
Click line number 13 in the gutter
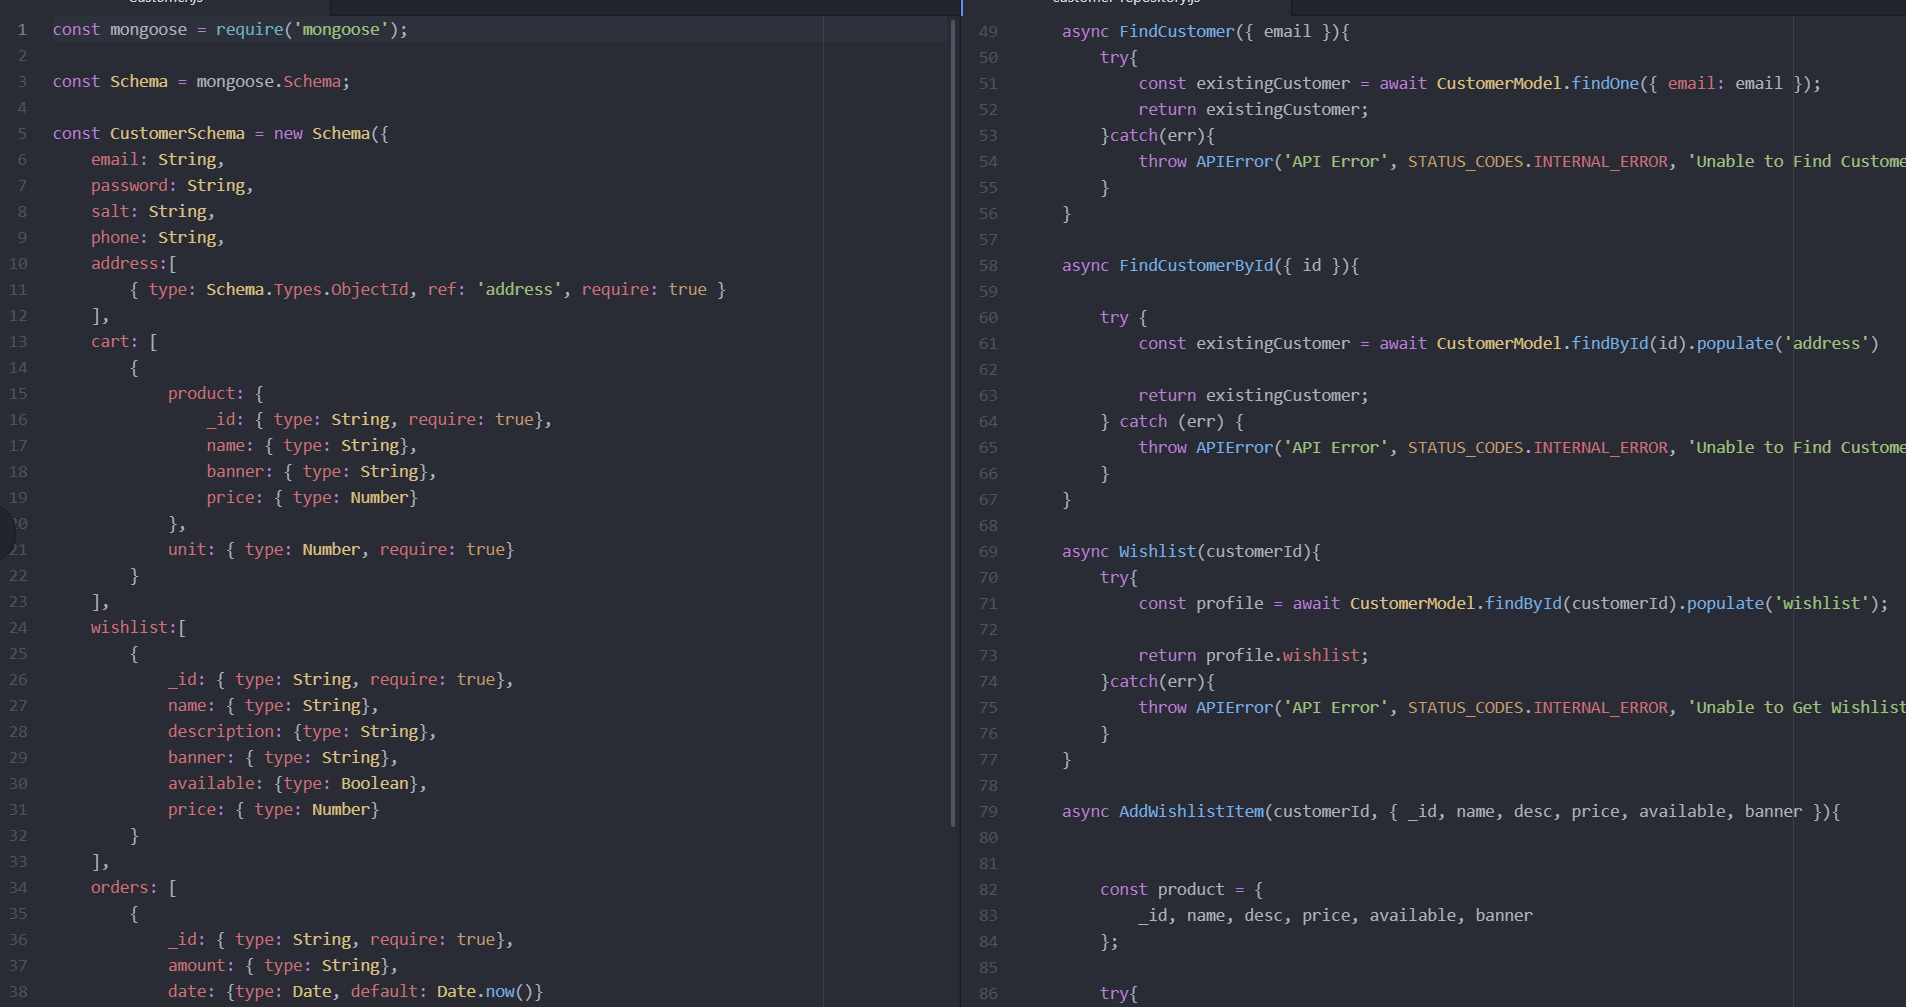coord(18,341)
